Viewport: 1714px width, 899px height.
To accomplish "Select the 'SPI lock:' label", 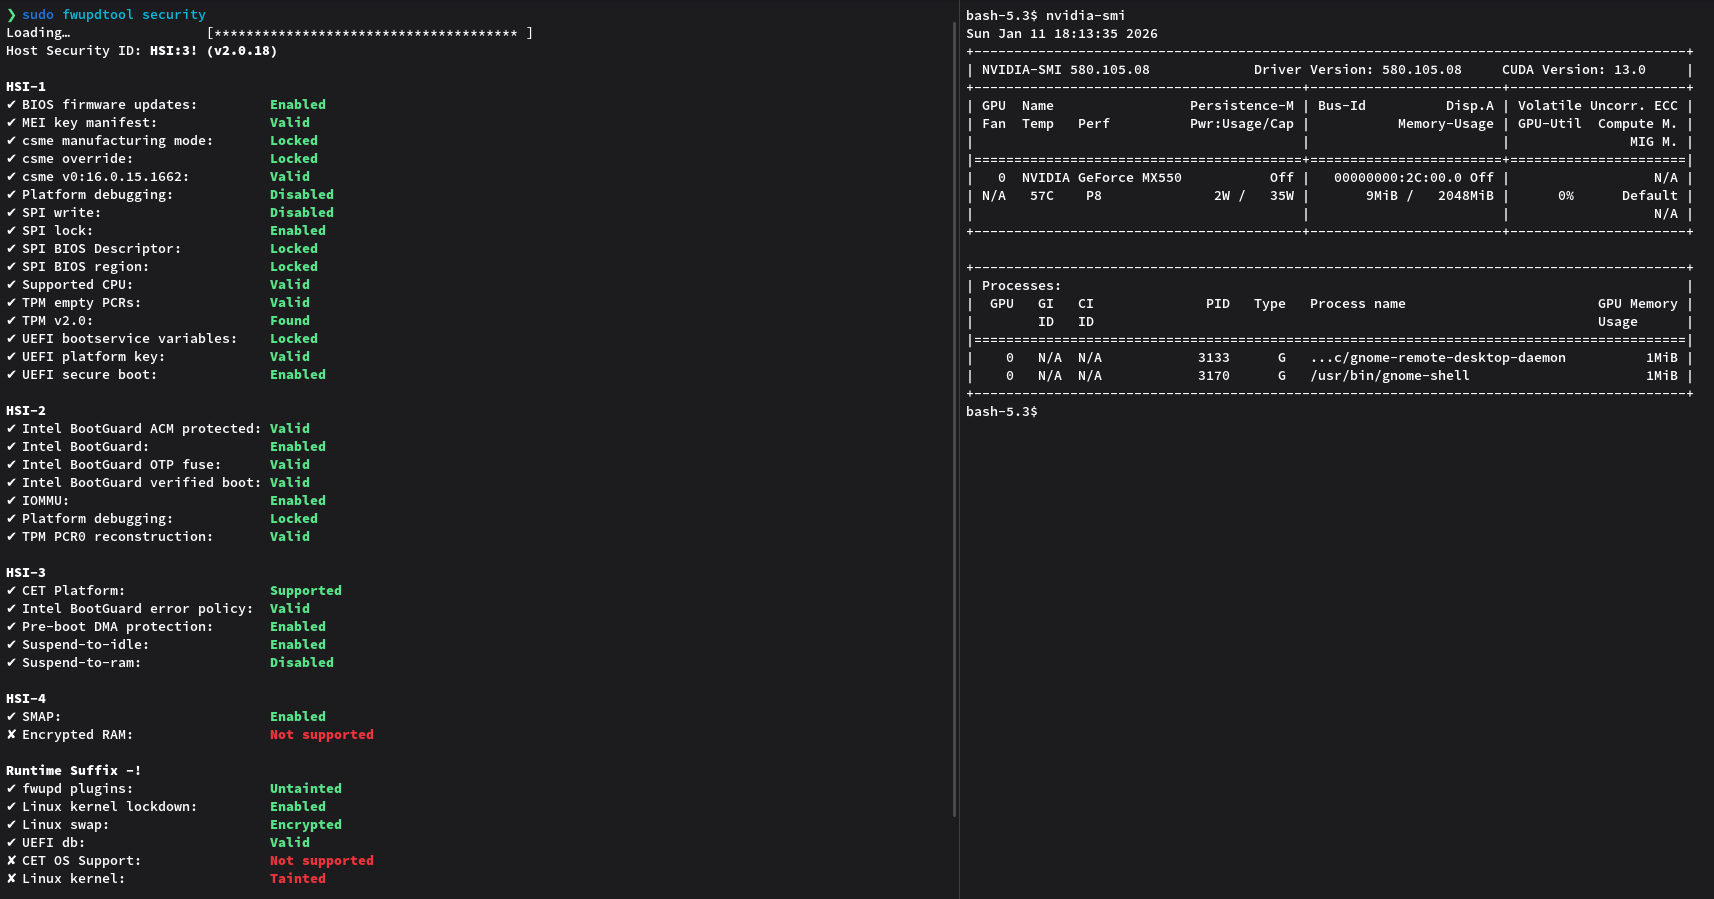I will pos(58,231).
